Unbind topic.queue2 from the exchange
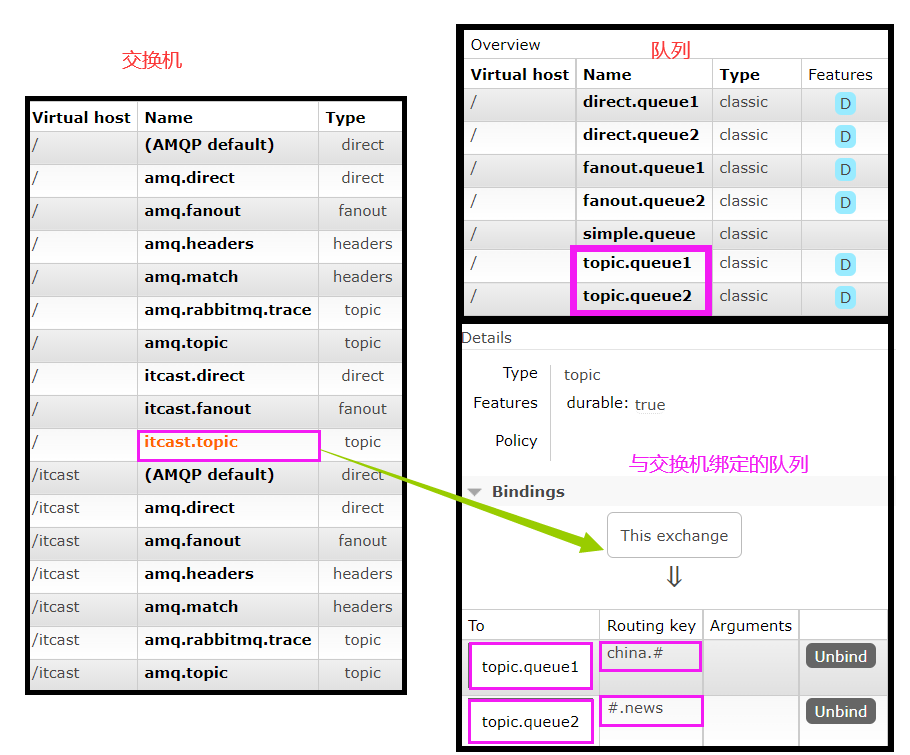 point(840,711)
